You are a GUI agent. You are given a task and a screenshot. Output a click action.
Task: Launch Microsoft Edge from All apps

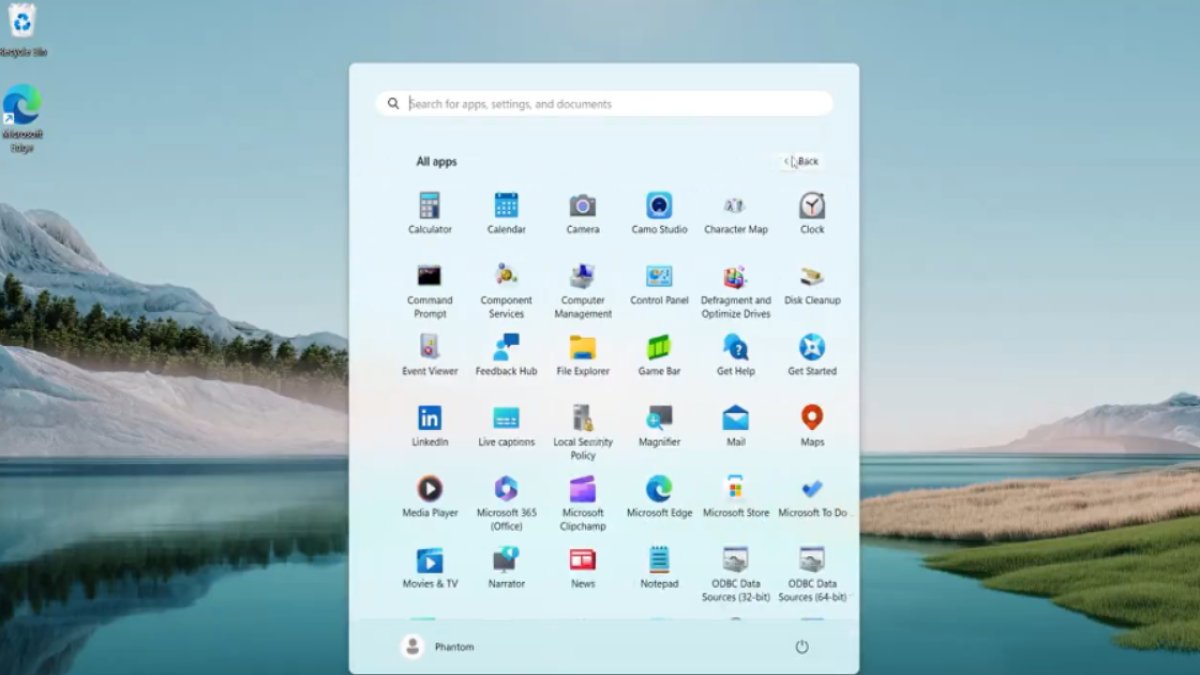(659, 497)
